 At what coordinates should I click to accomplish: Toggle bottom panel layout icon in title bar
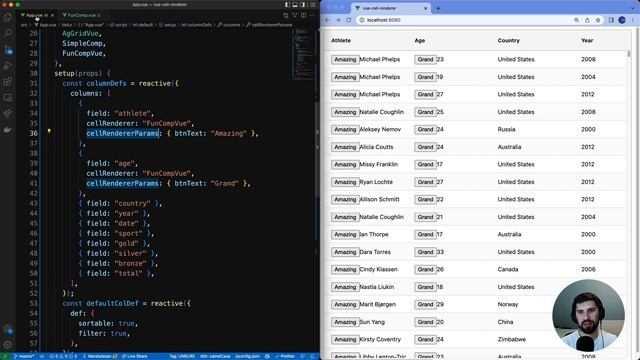pos(295,4)
